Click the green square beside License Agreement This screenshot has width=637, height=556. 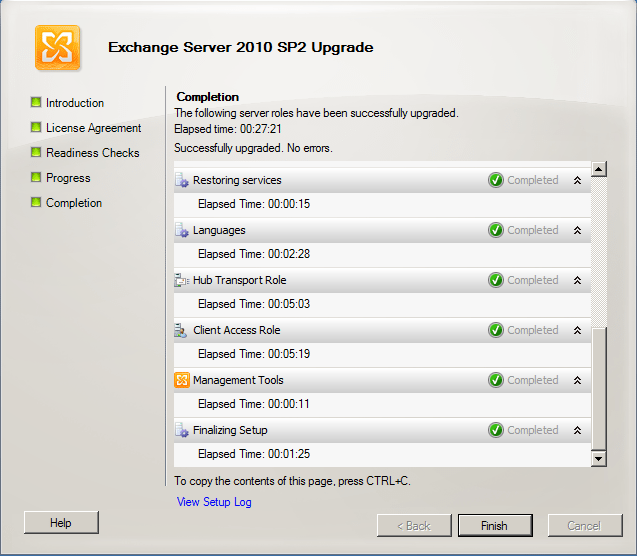(36, 127)
